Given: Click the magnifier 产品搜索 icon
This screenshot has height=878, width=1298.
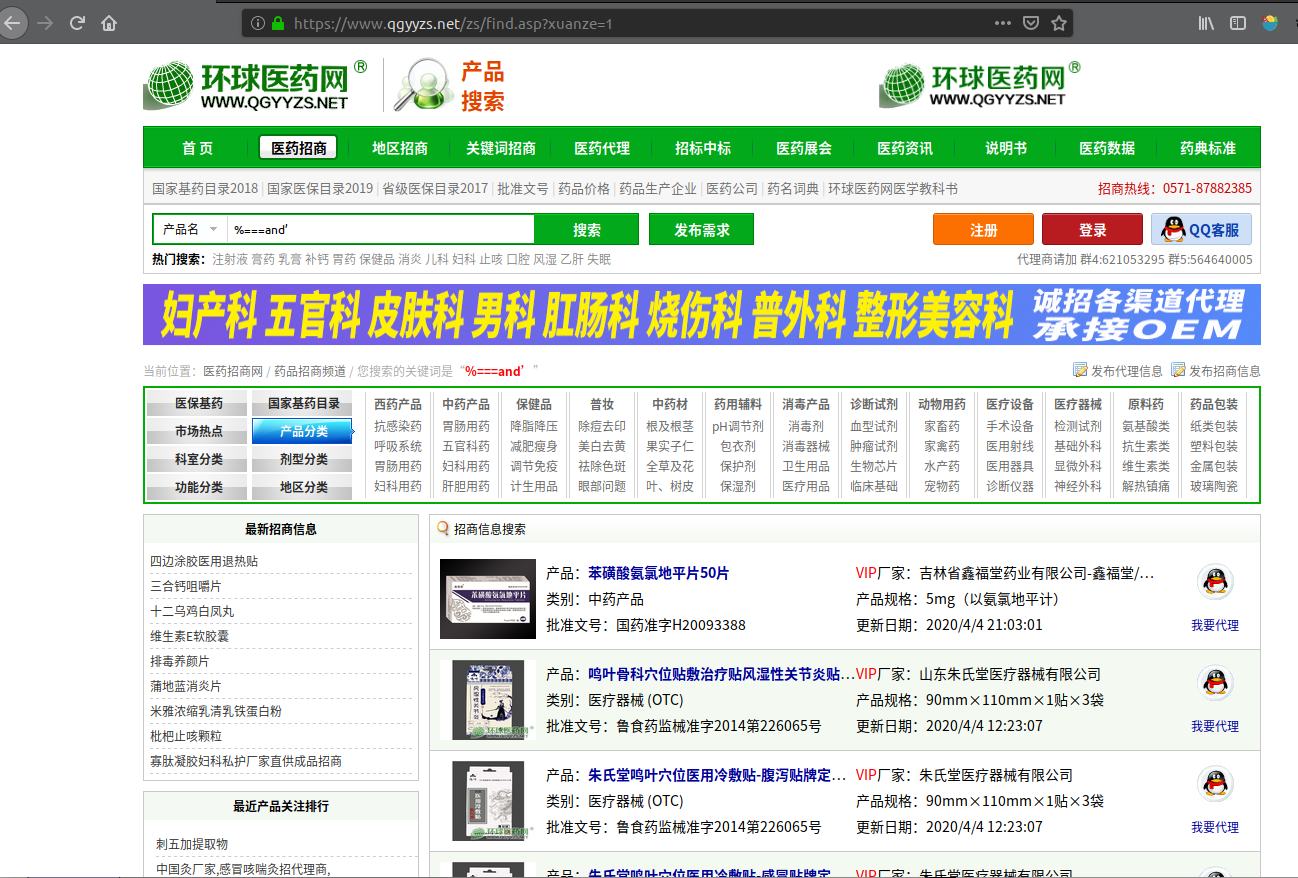Looking at the screenshot, I should click(x=423, y=85).
